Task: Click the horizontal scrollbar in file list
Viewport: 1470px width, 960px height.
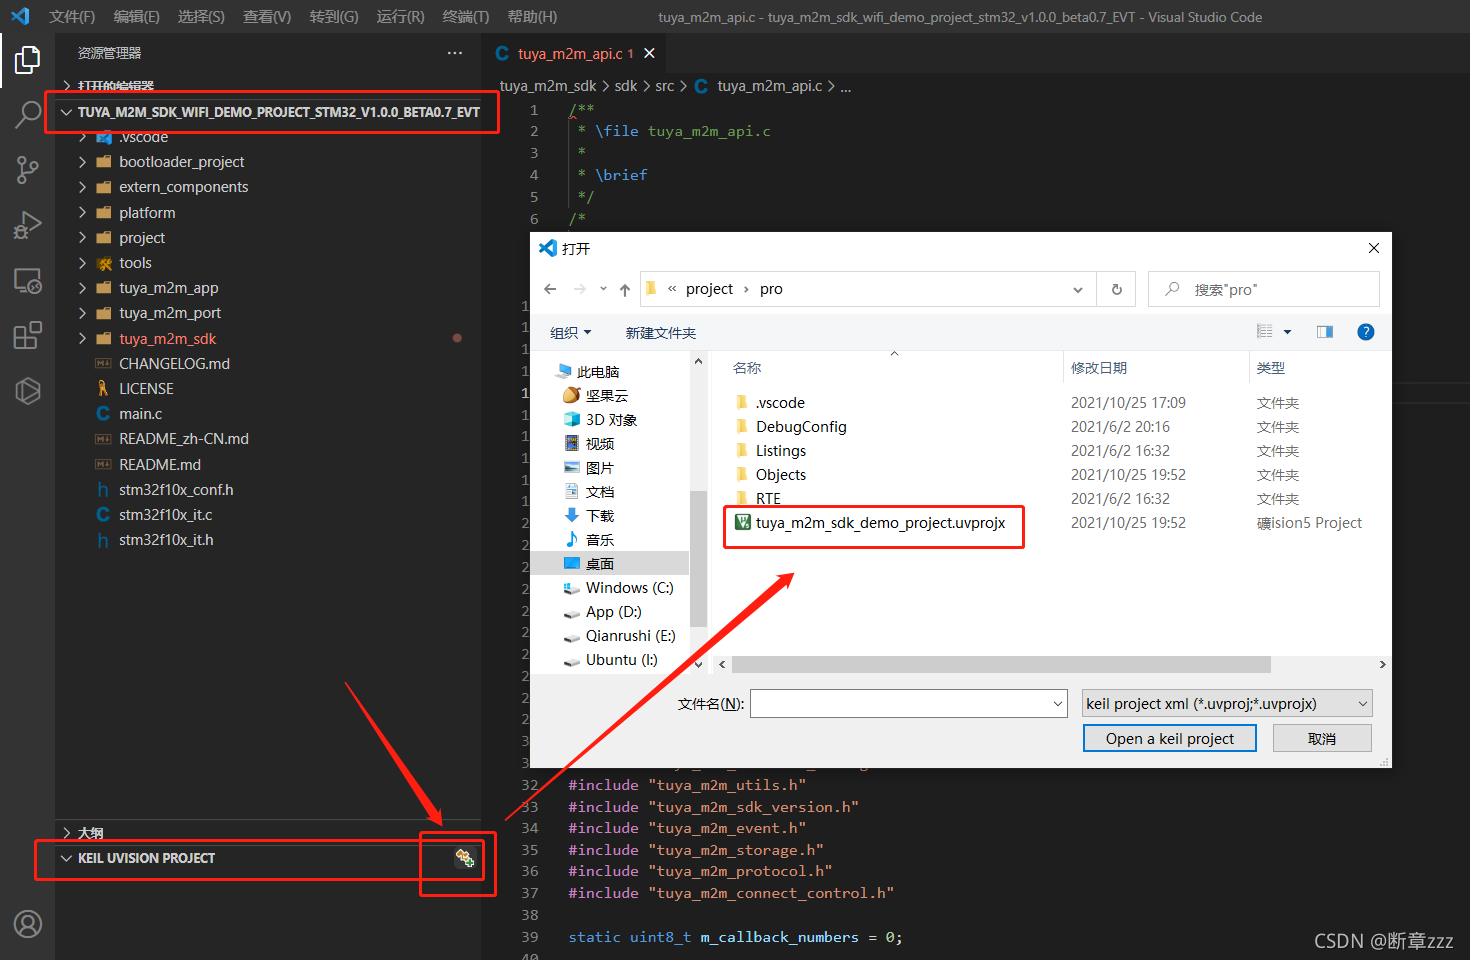Action: 1001,665
